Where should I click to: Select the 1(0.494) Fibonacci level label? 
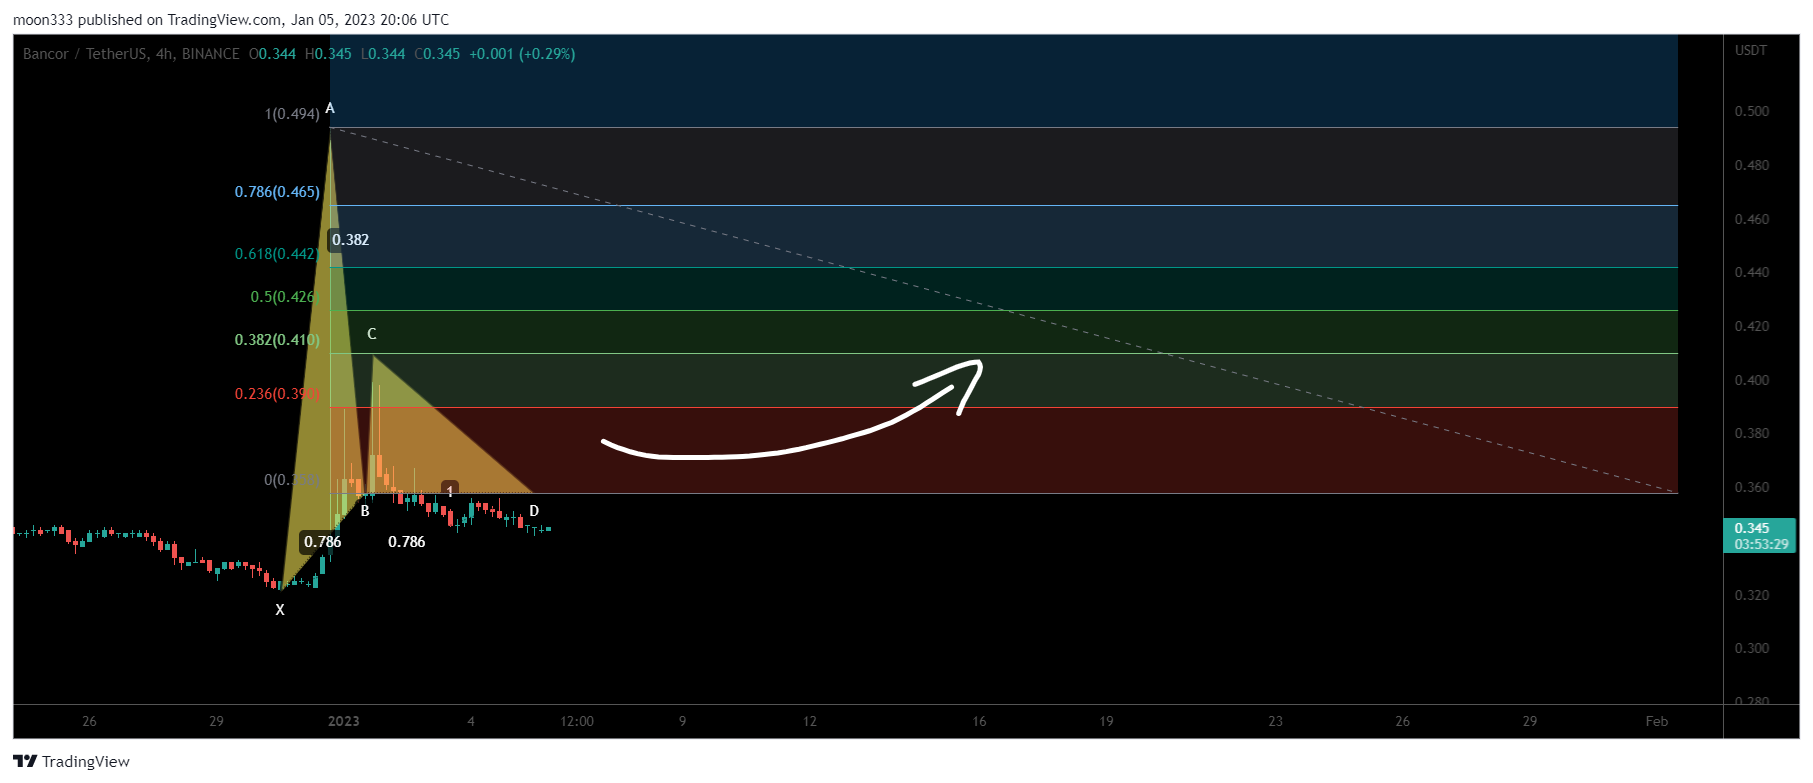292,114
